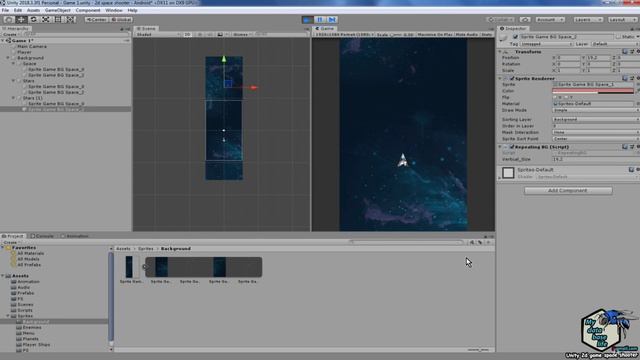Open the Layer dropdown in Inspector
This screenshot has width=640, height=360.
tap(615, 44)
